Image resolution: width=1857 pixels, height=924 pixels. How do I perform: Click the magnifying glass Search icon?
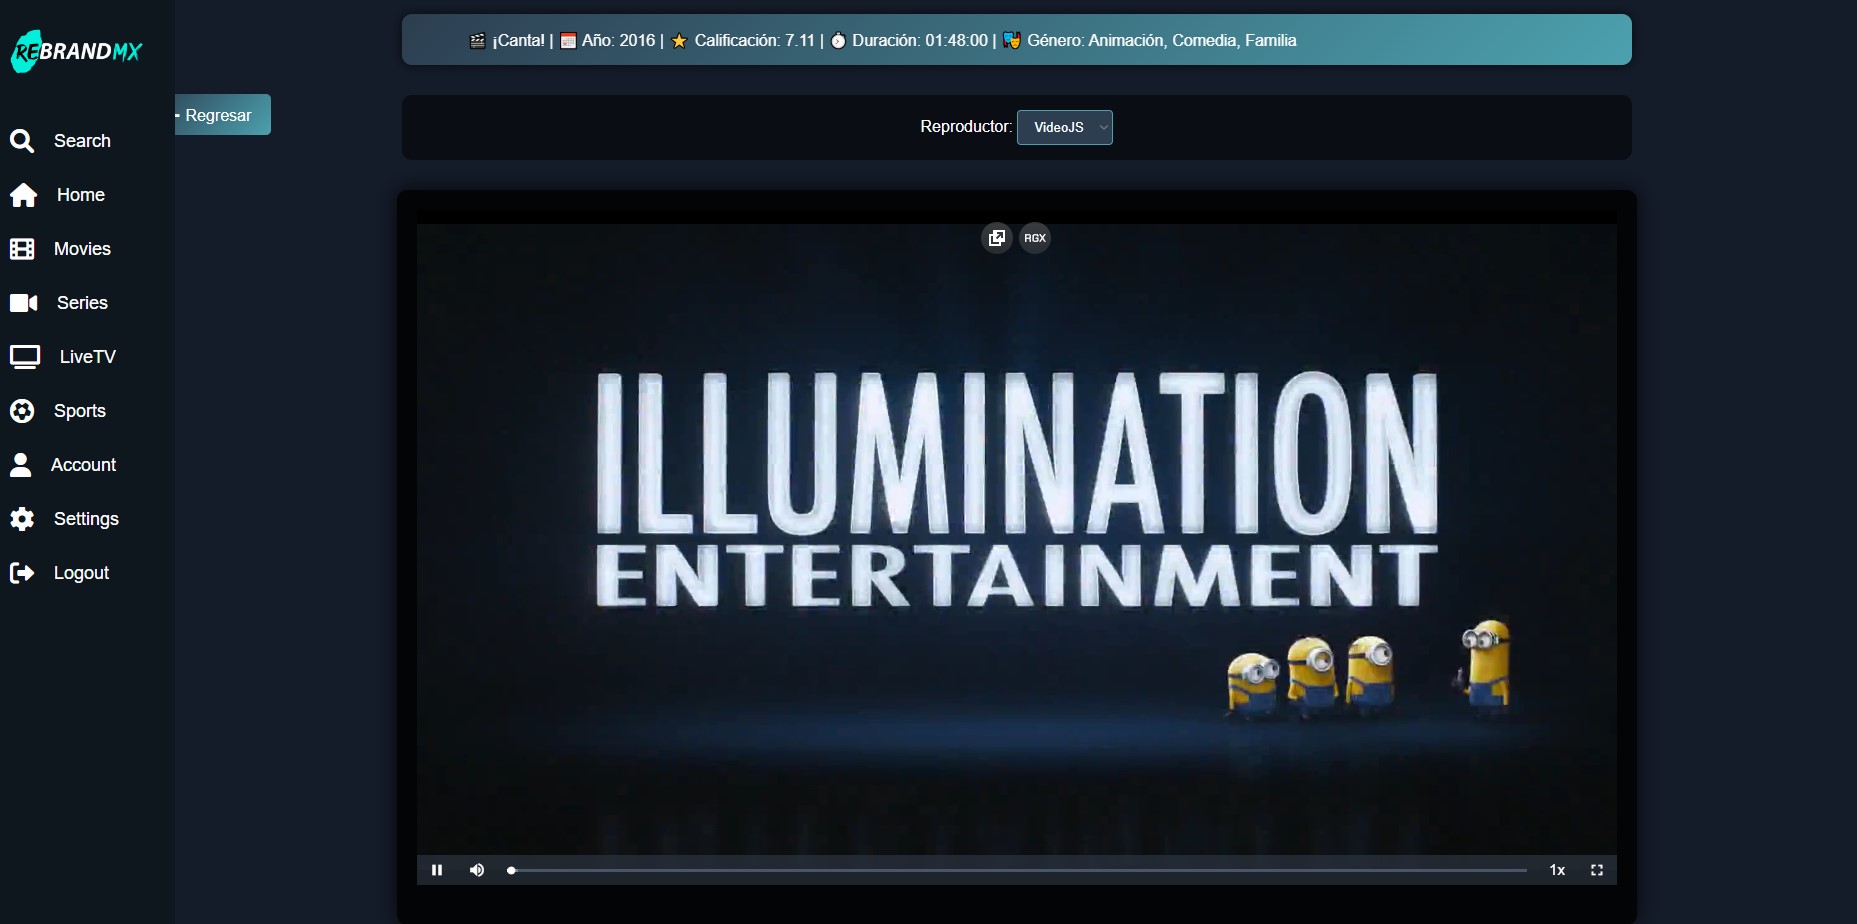[22, 141]
